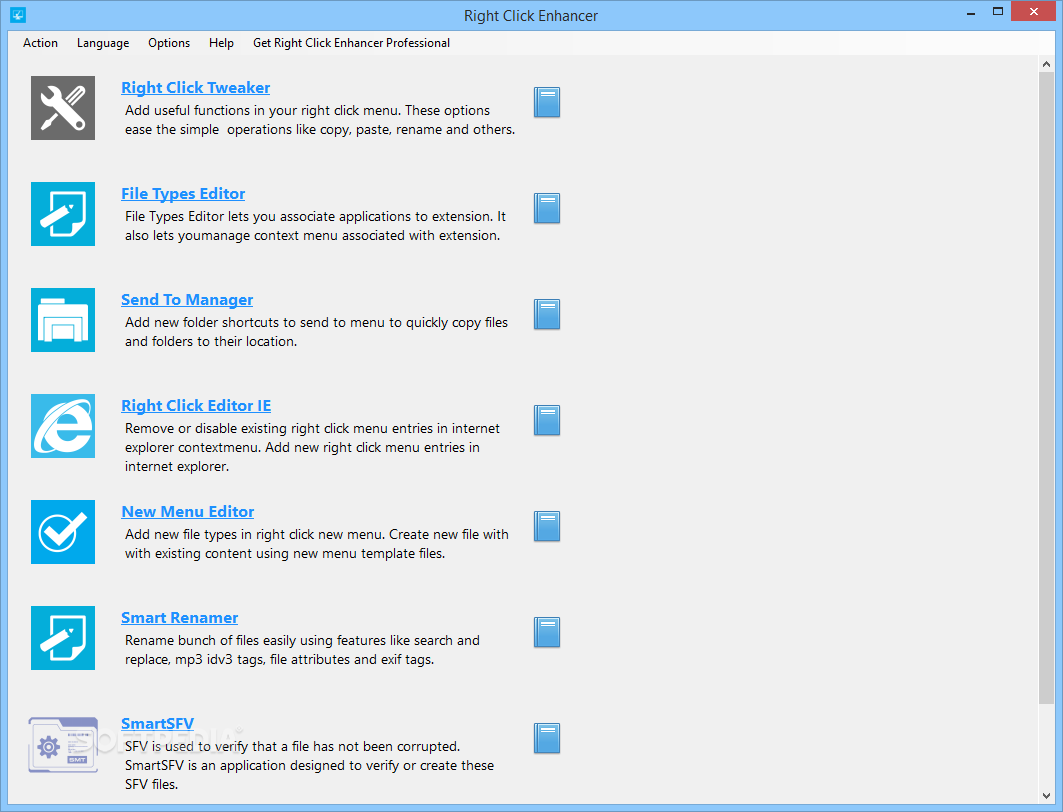This screenshot has width=1063, height=812.
Task: Launch the File Types Editor link
Action: (x=183, y=194)
